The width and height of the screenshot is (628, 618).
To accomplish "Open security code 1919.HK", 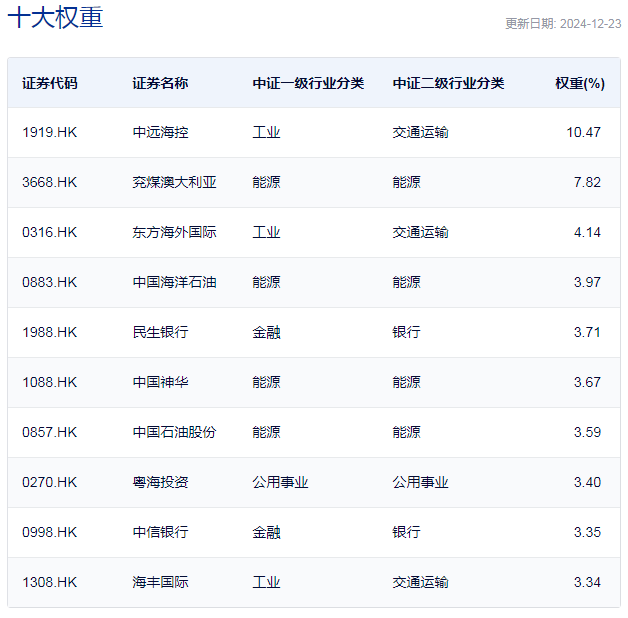I will (49, 132).
